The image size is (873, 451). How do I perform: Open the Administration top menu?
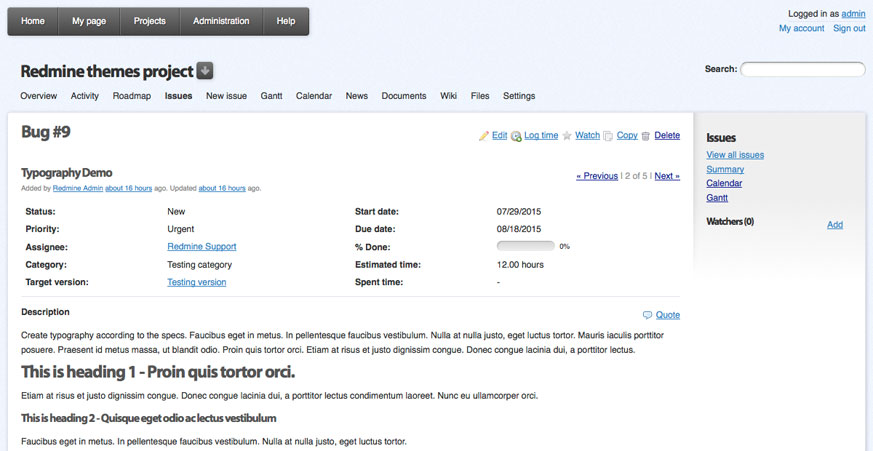[221, 21]
